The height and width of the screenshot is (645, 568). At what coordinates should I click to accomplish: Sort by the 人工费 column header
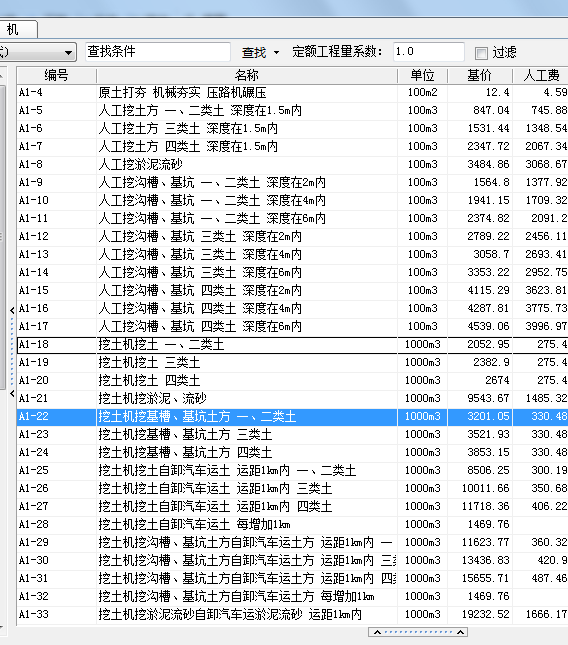click(x=540, y=75)
